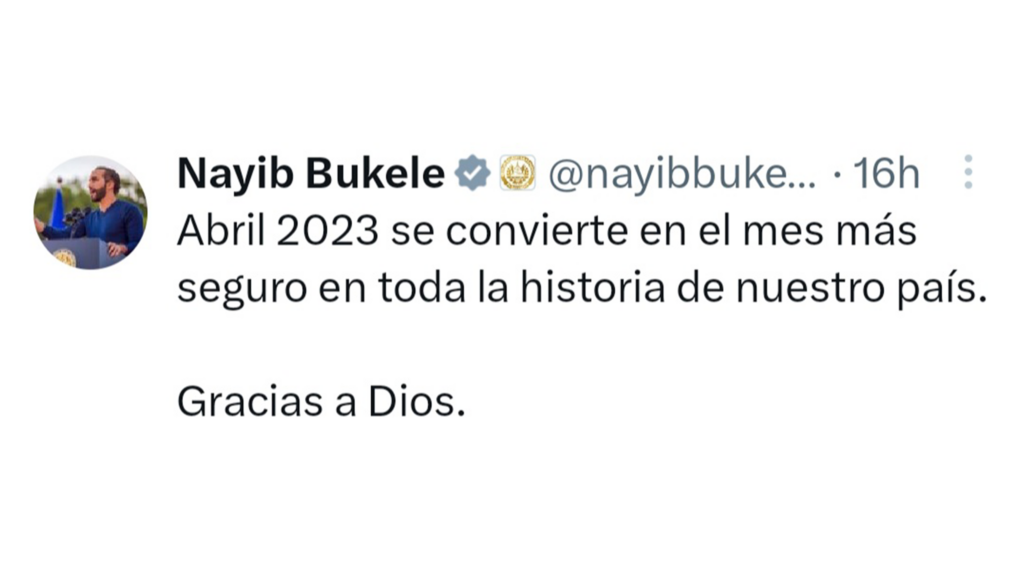1024x576 pixels.
Task: Visit the @nayibbuke... handle link
Action: [x=682, y=174]
